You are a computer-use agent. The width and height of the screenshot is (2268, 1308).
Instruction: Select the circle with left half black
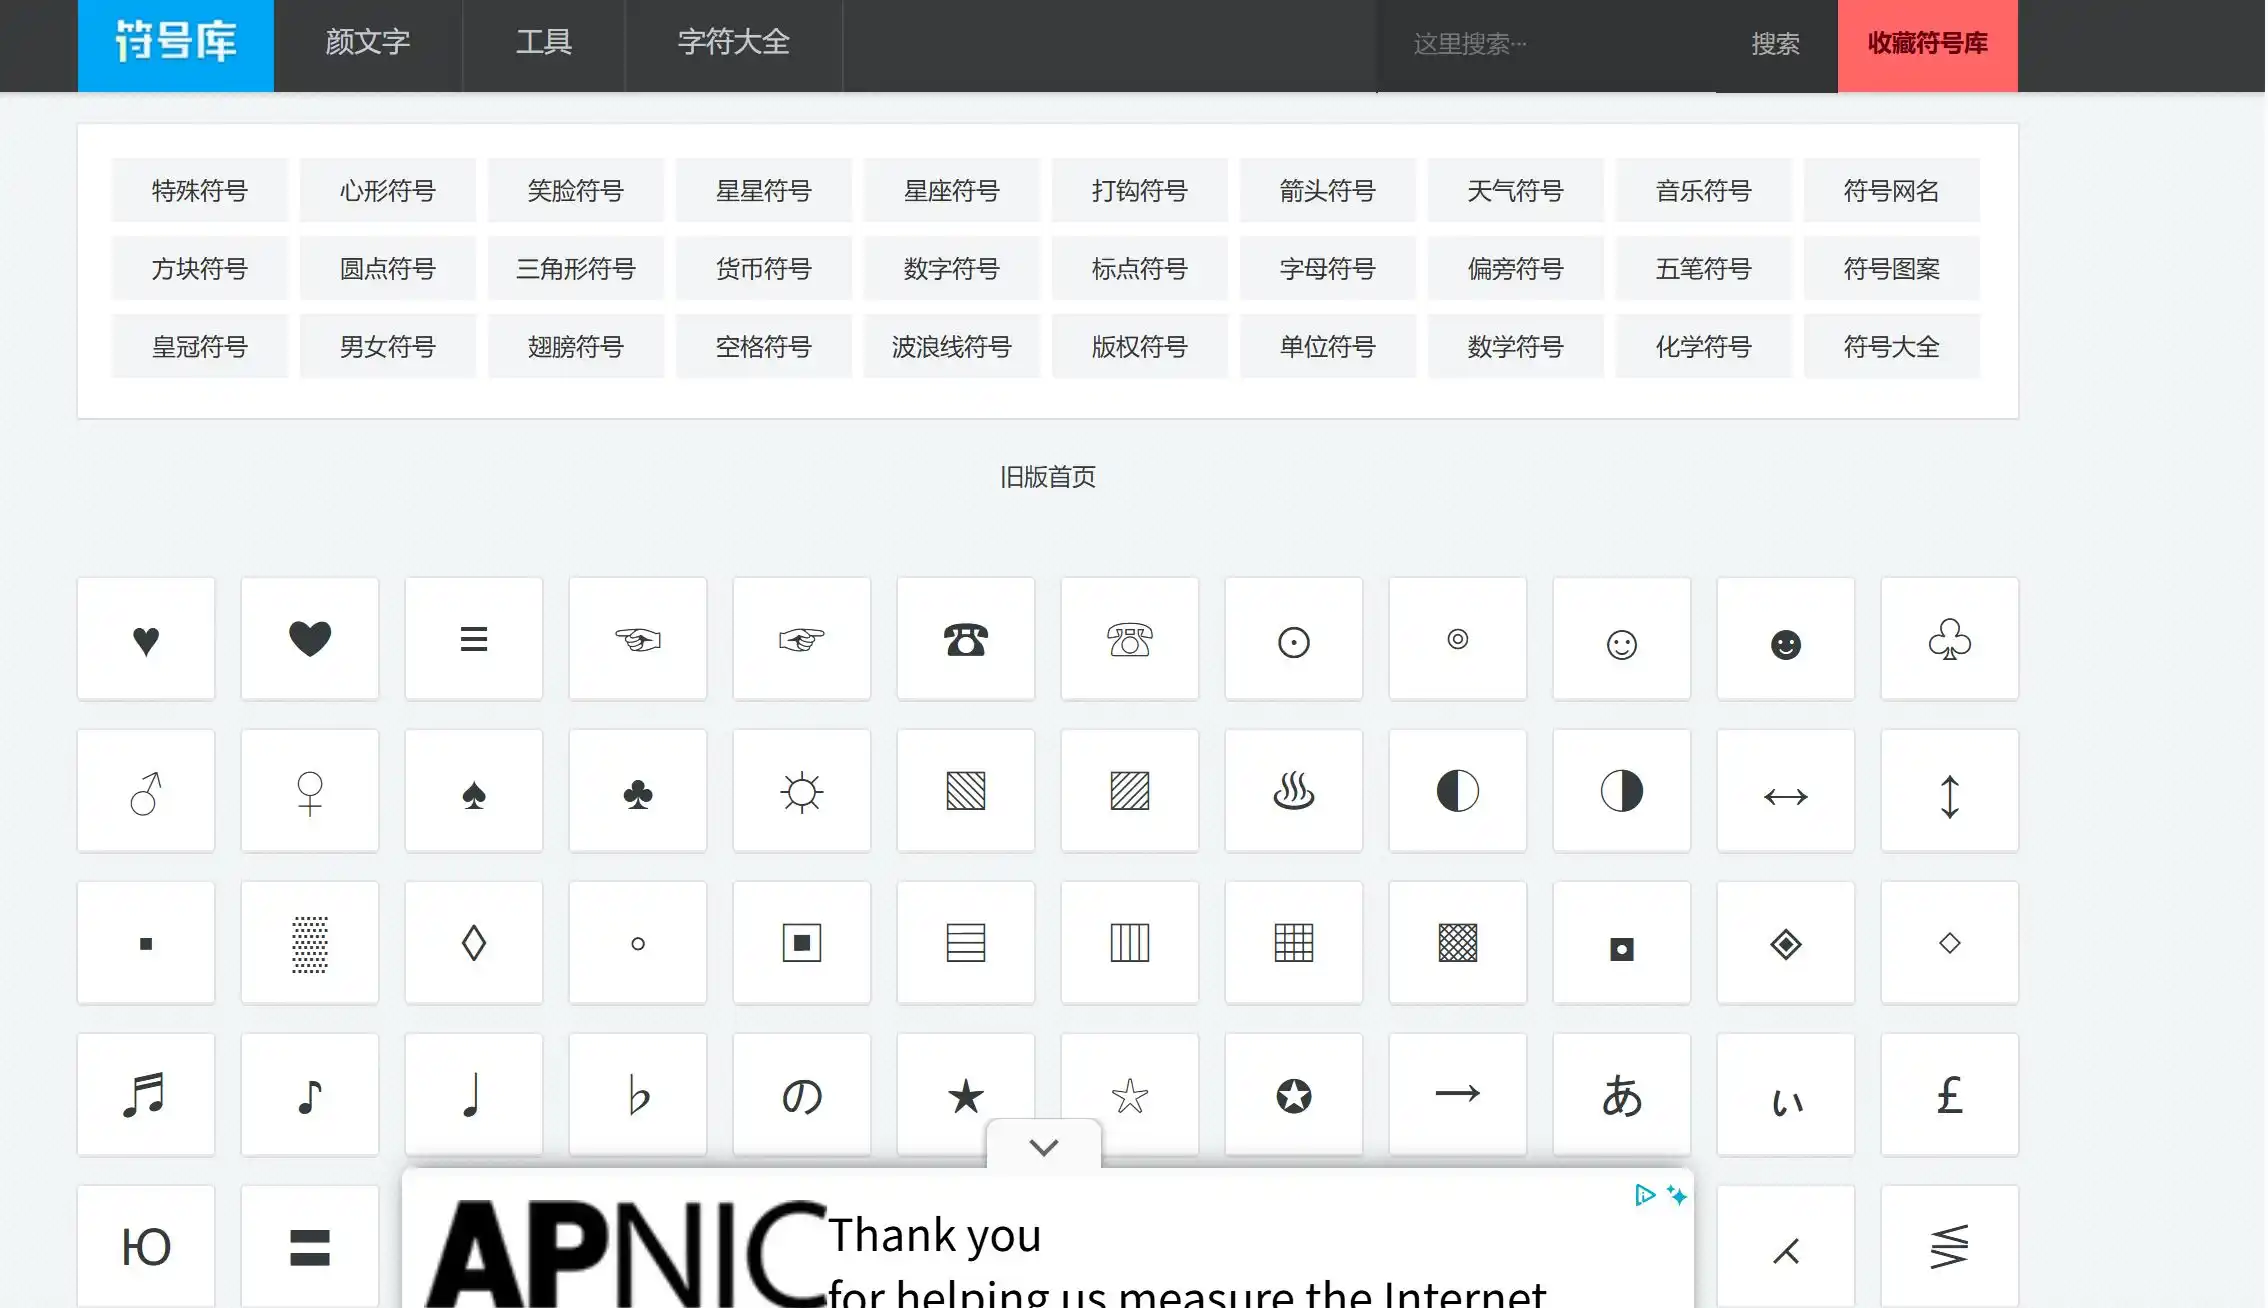pos(1458,791)
